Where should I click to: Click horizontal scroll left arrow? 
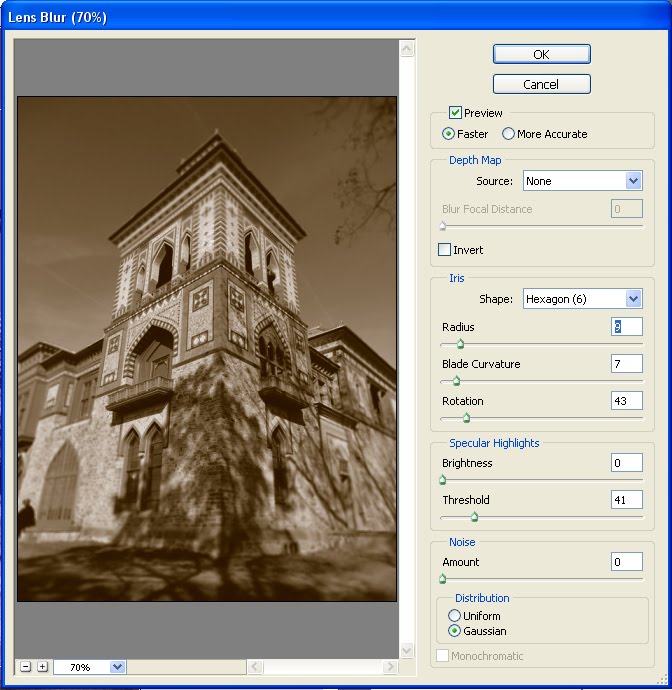255,667
